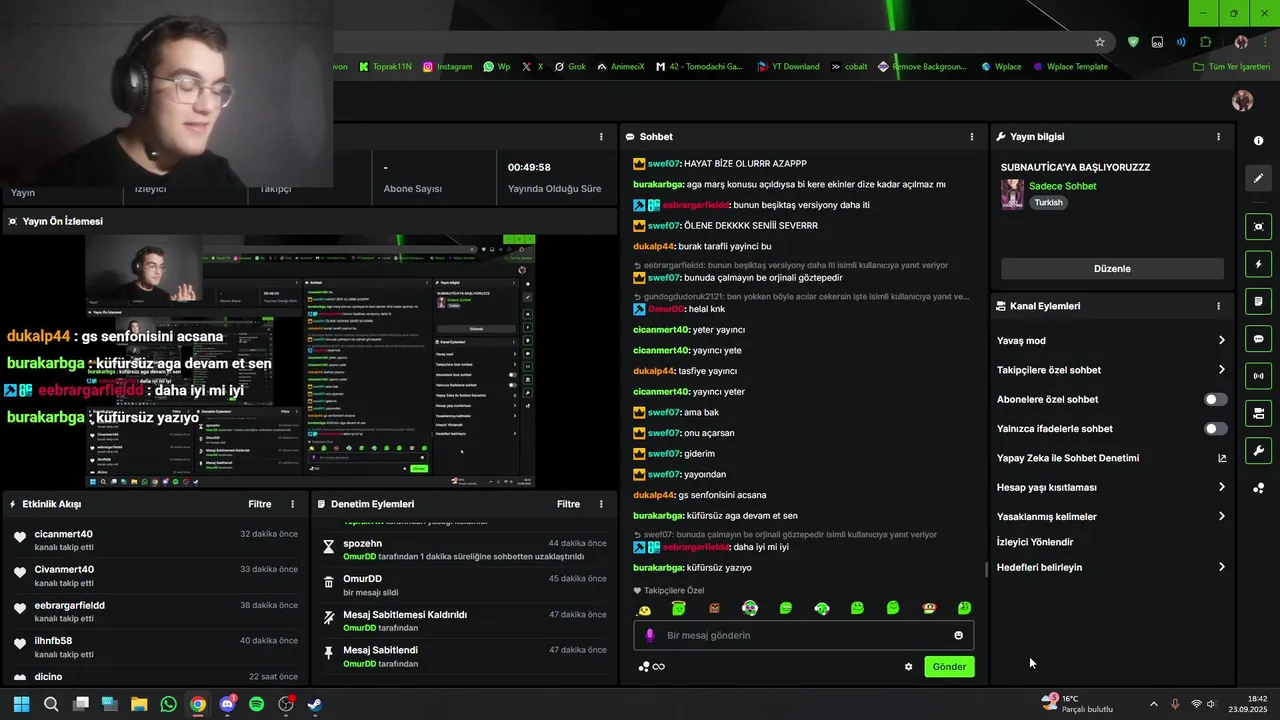Click the infinity points icon below message box
The height and width of the screenshot is (720, 1280).
(651, 667)
